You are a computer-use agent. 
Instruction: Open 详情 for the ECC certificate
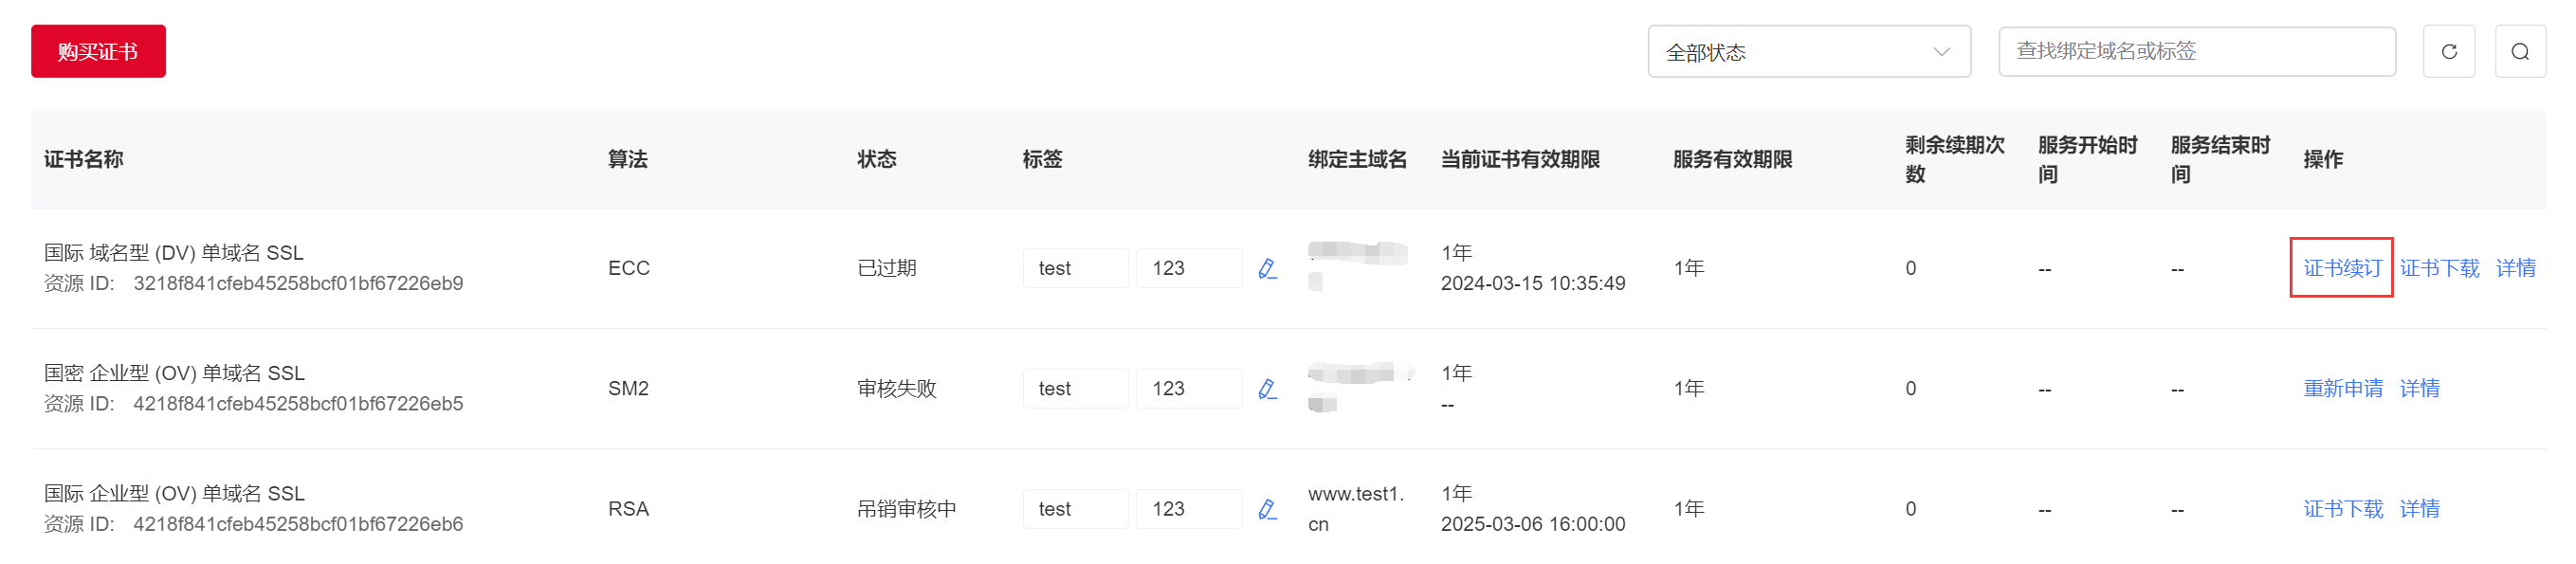2515,268
